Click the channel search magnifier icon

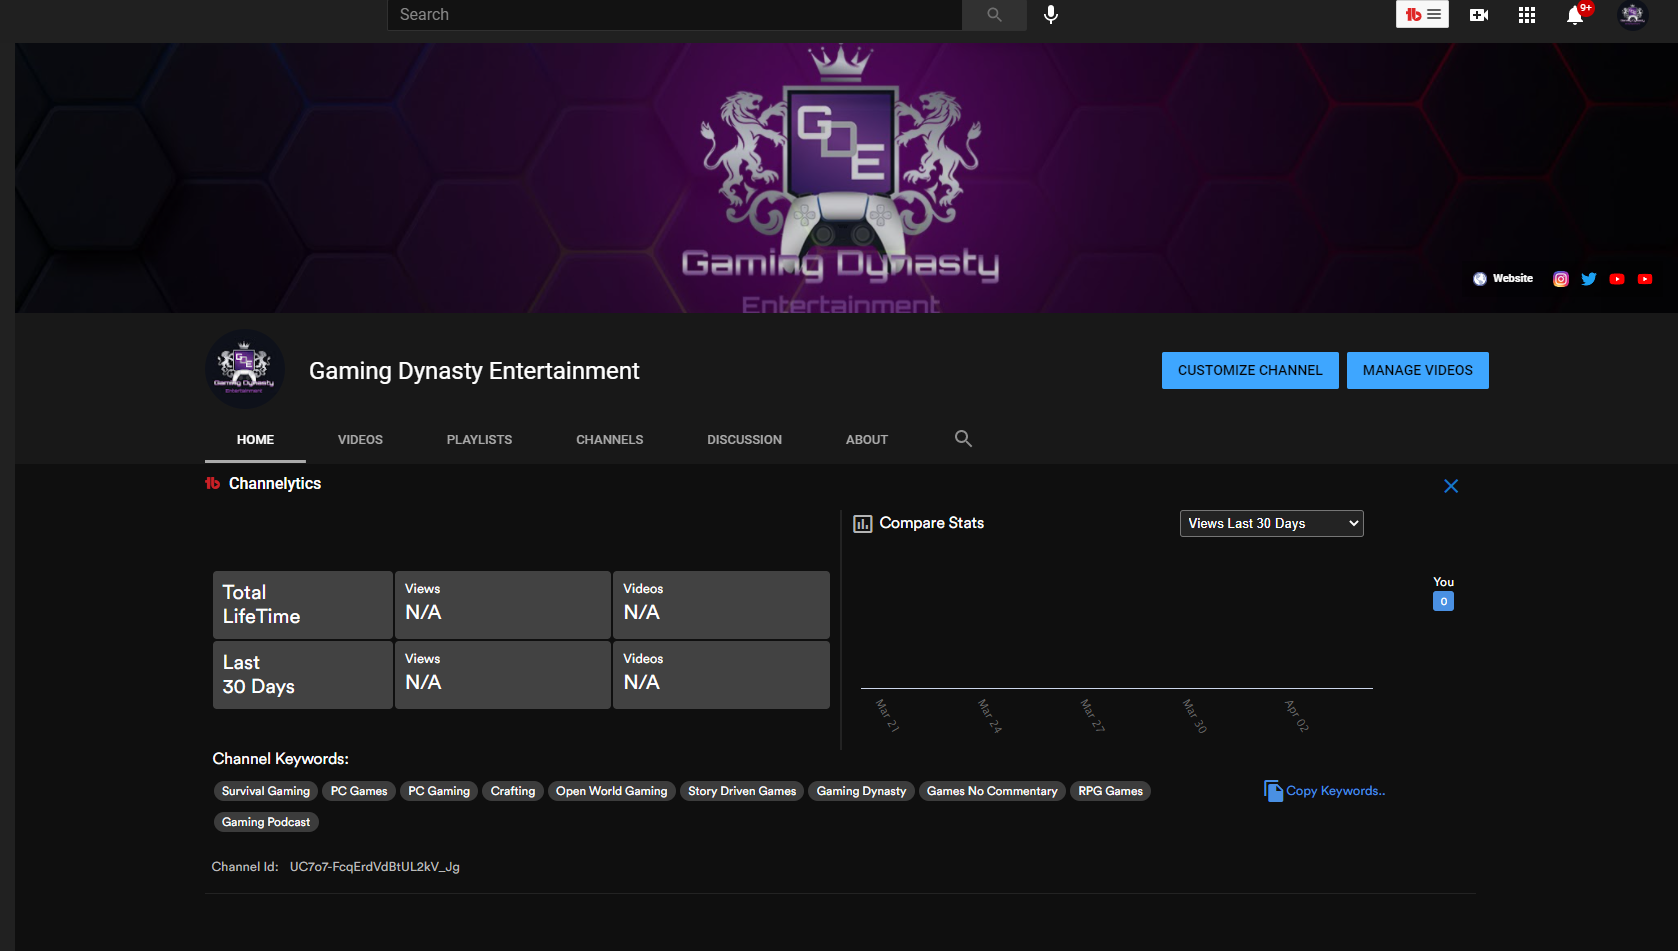(x=963, y=439)
